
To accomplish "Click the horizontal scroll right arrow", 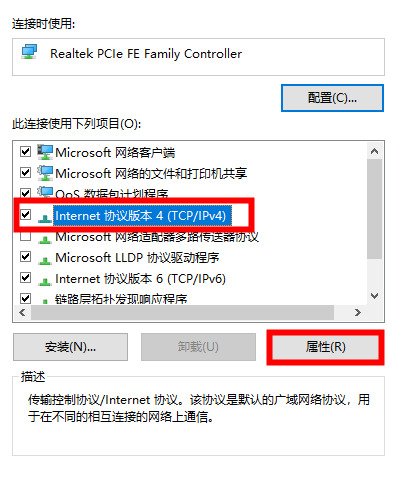I will pos(358,313).
